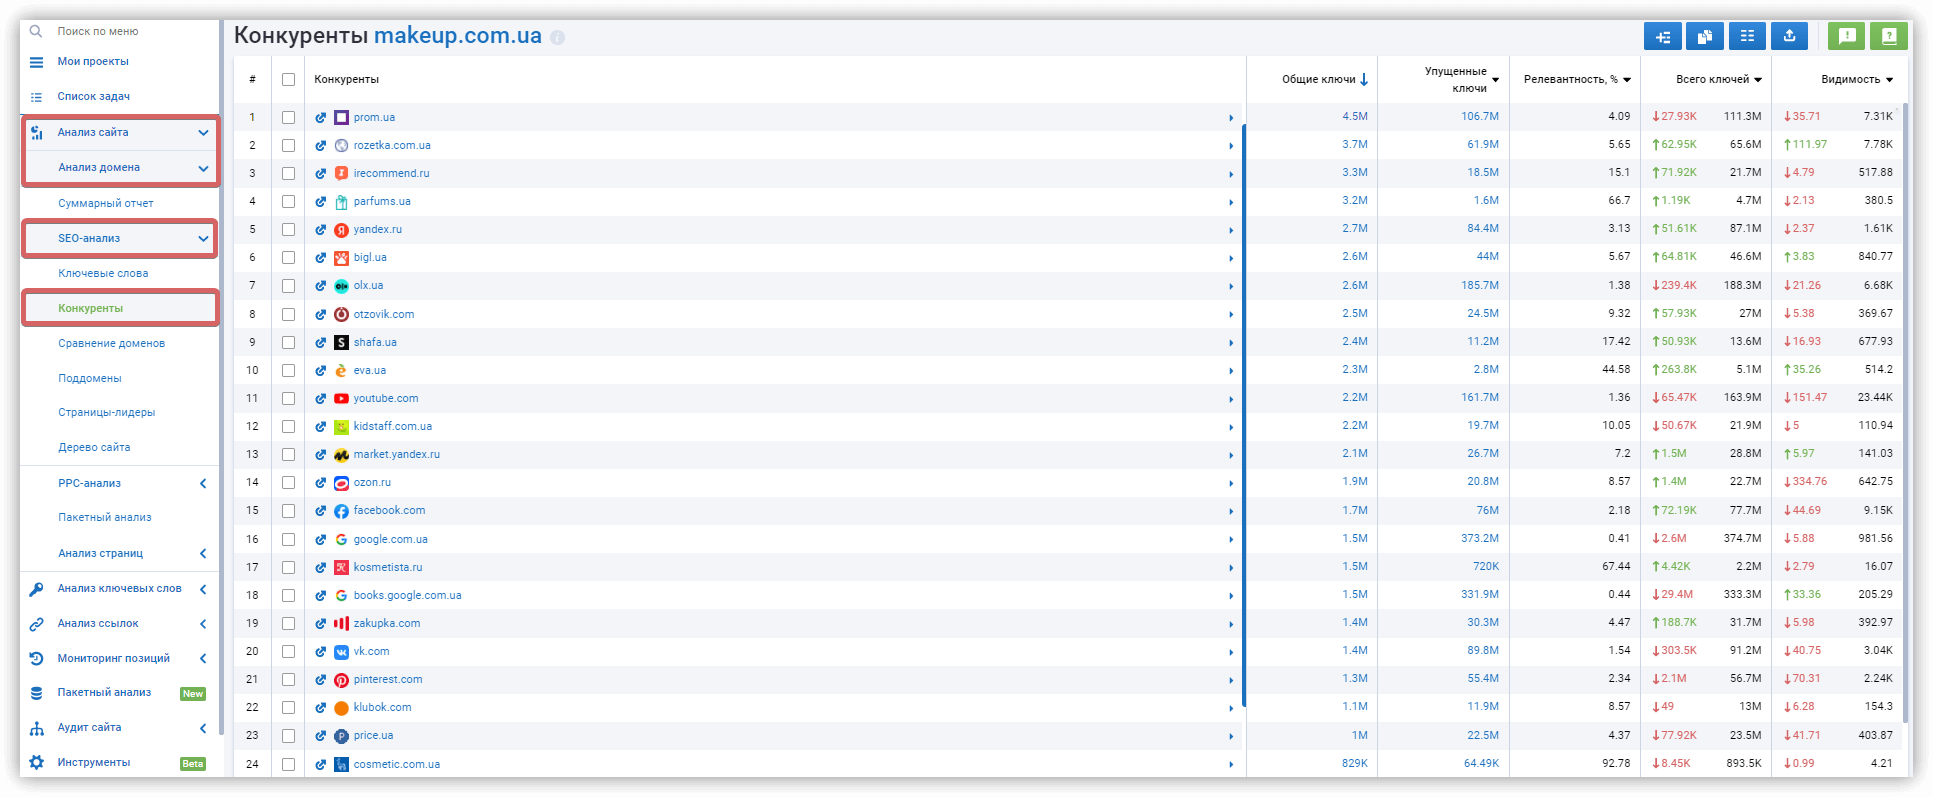The image size is (1933, 797).
Task: Open the bigl.ua competitor link
Action: (370, 258)
